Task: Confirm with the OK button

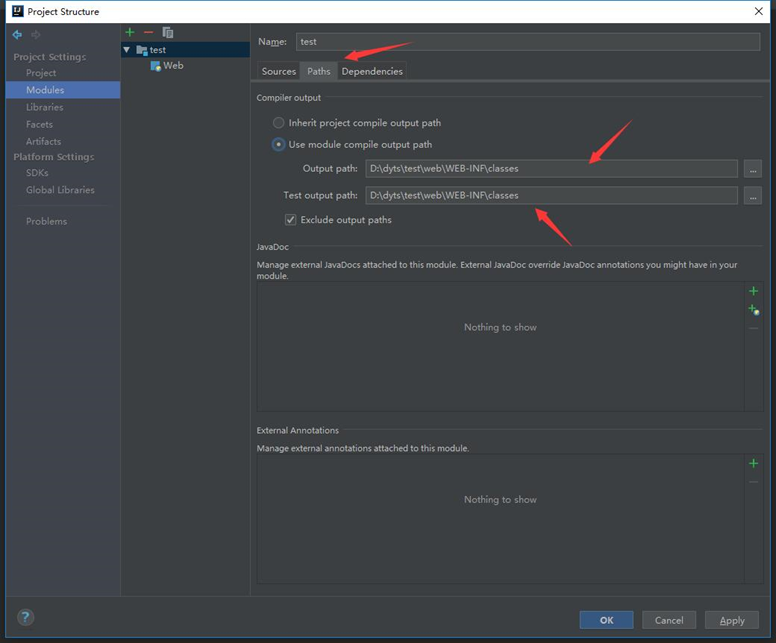Action: pyautogui.click(x=606, y=620)
